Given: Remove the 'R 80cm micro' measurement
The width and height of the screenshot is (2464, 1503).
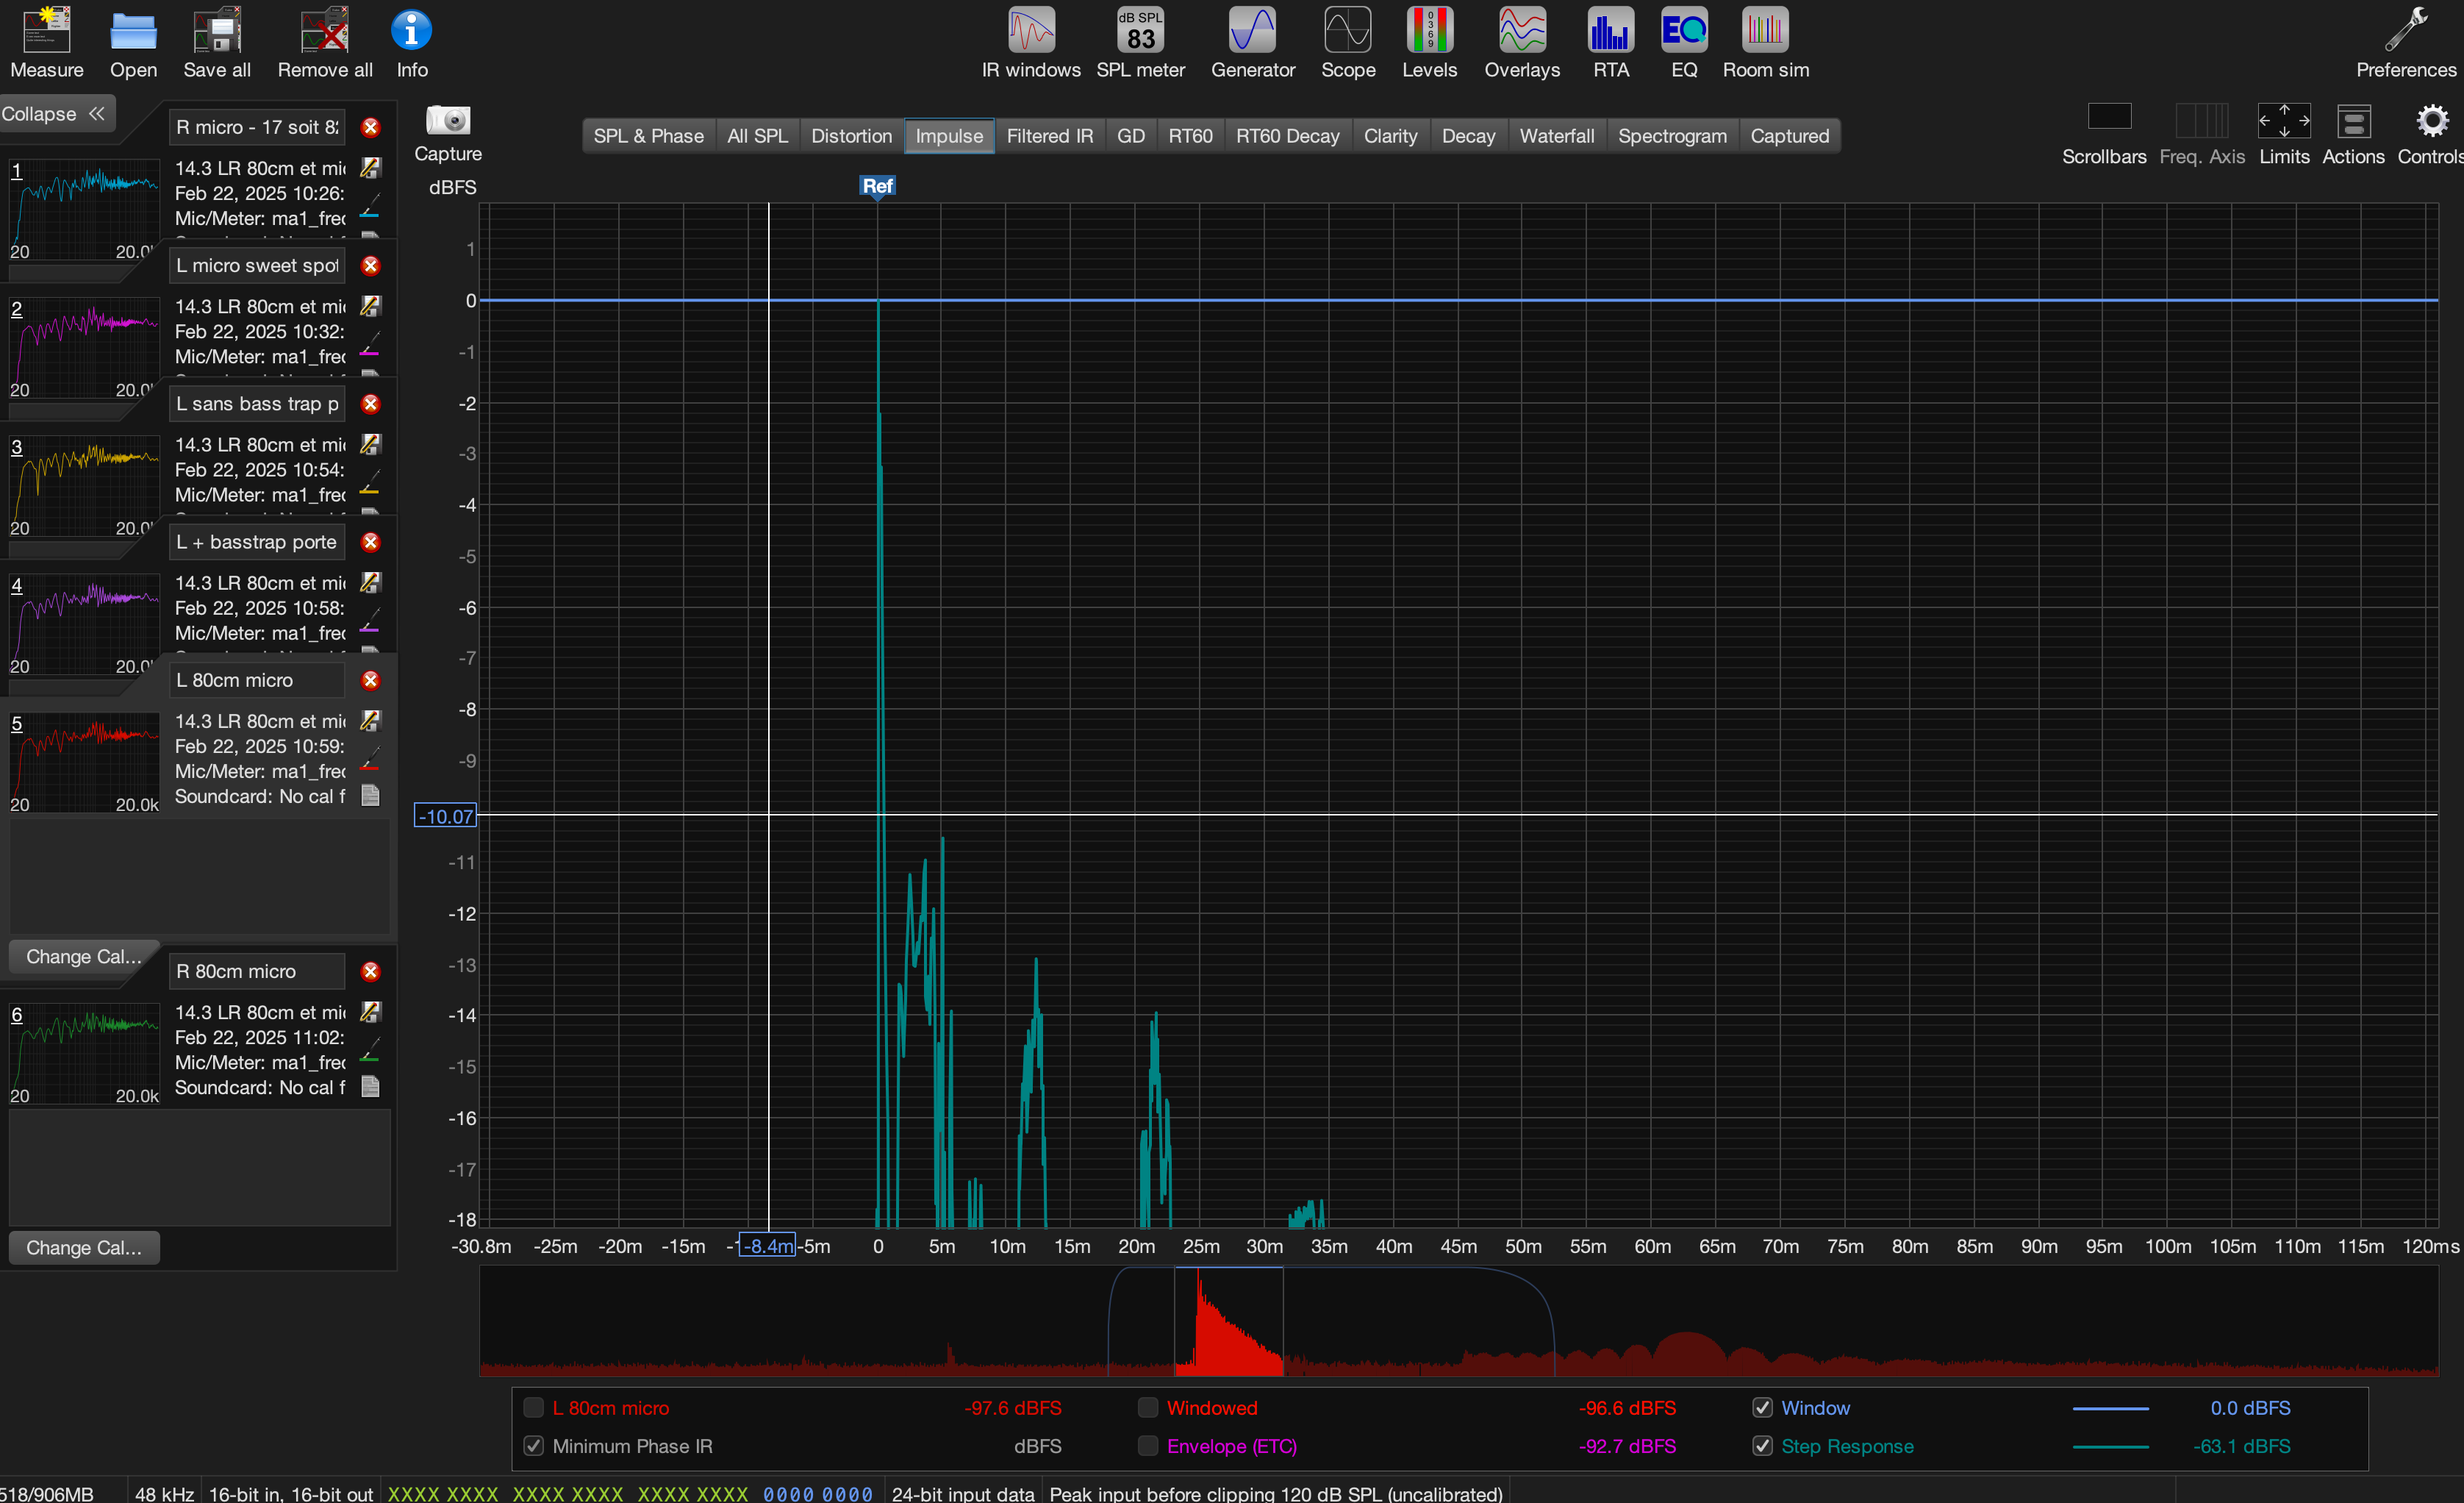Looking at the screenshot, I should [x=370, y=971].
